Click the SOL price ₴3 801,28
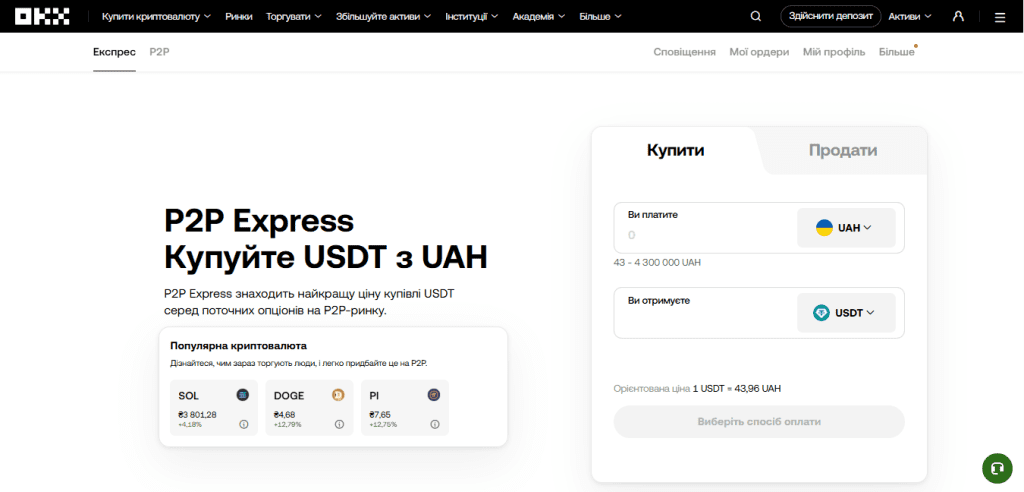This screenshot has width=1024, height=492. pyautogui.click(x=197, y=414)
